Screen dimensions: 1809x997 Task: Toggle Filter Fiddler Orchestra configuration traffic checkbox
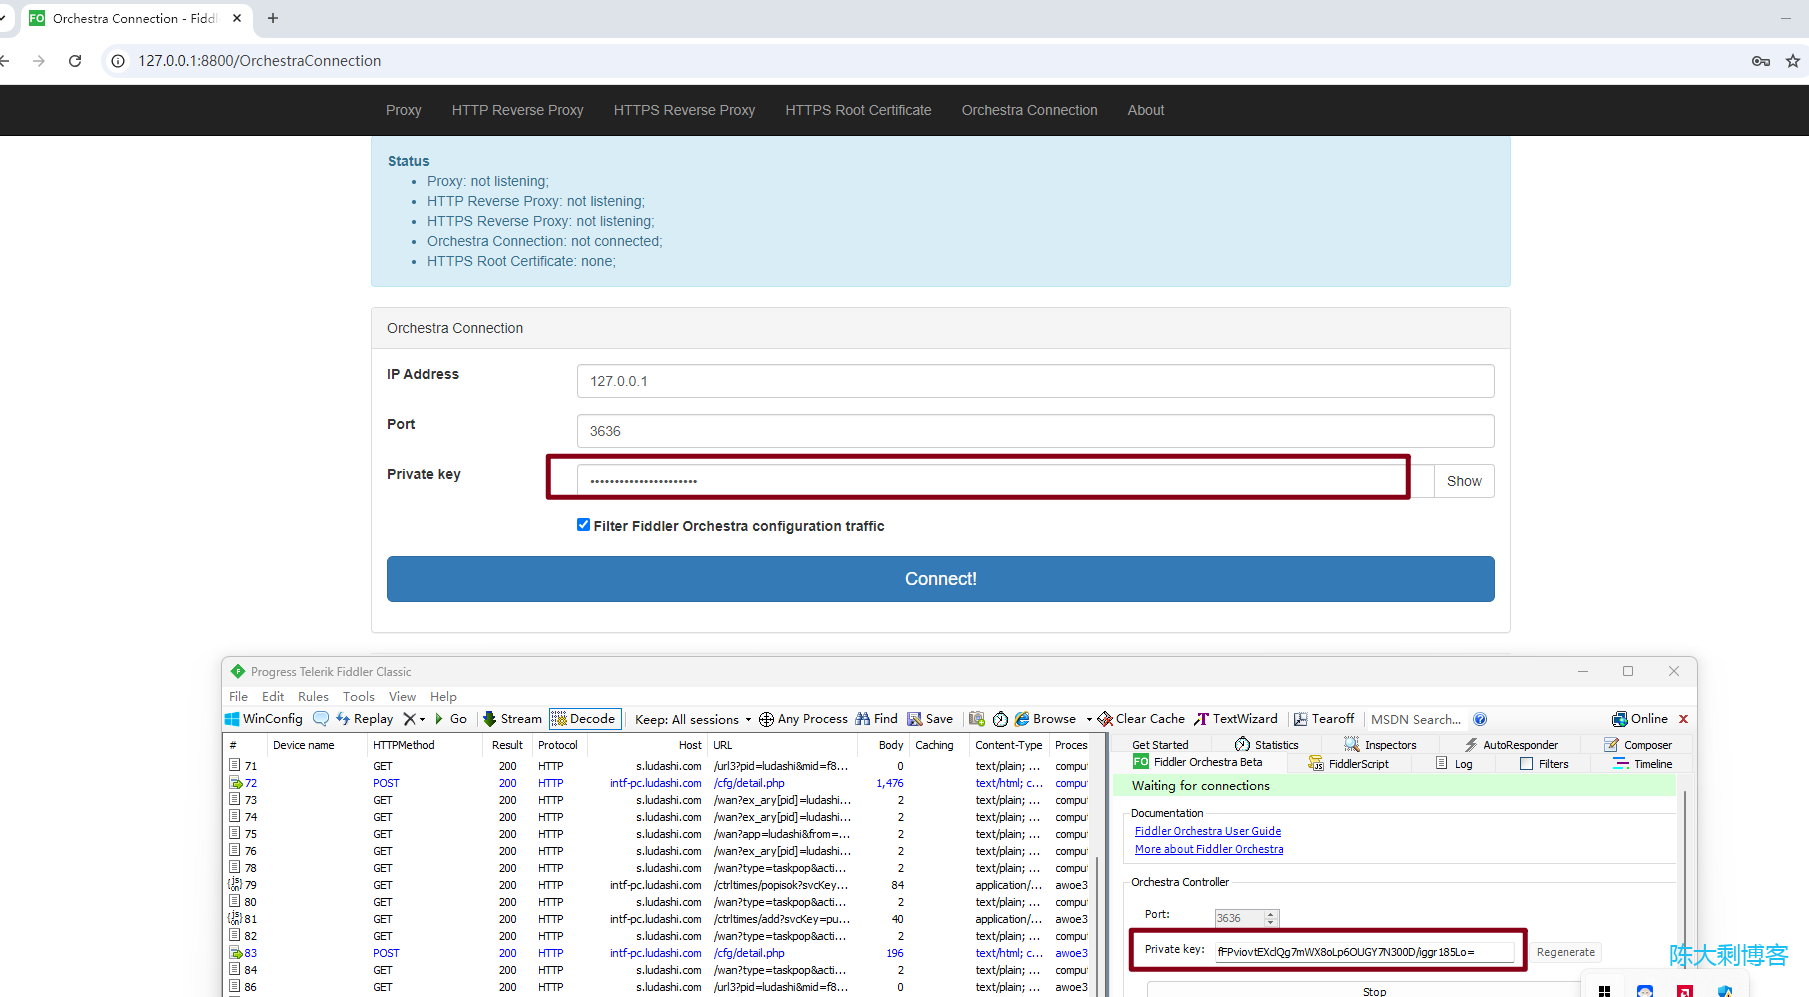click(x=583, y=525)
